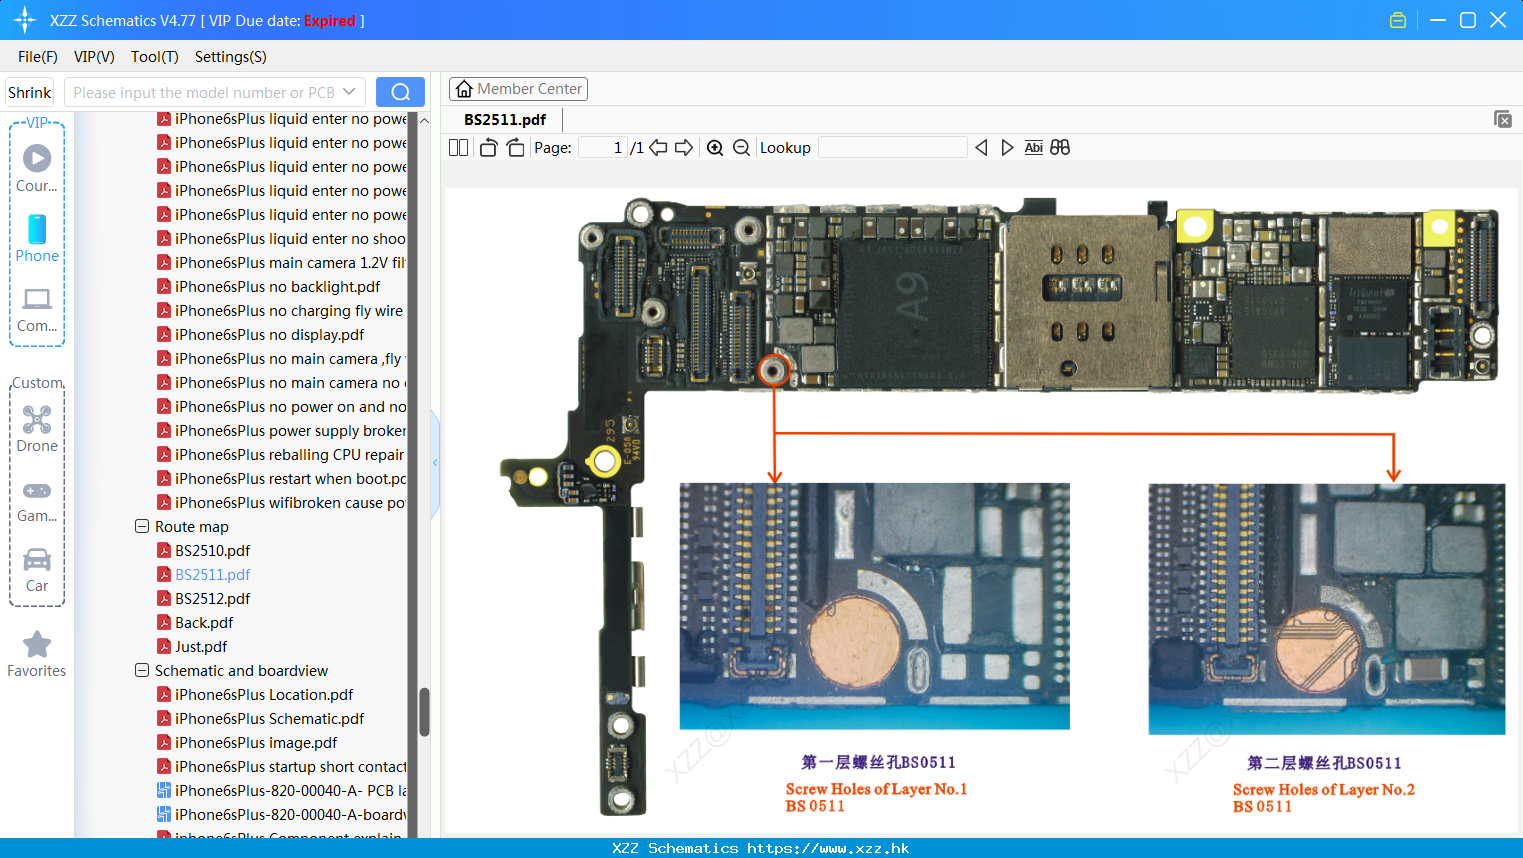Open the Courses sidebar icon
This screenshot has height=858, width=1523.
(37, 168)
